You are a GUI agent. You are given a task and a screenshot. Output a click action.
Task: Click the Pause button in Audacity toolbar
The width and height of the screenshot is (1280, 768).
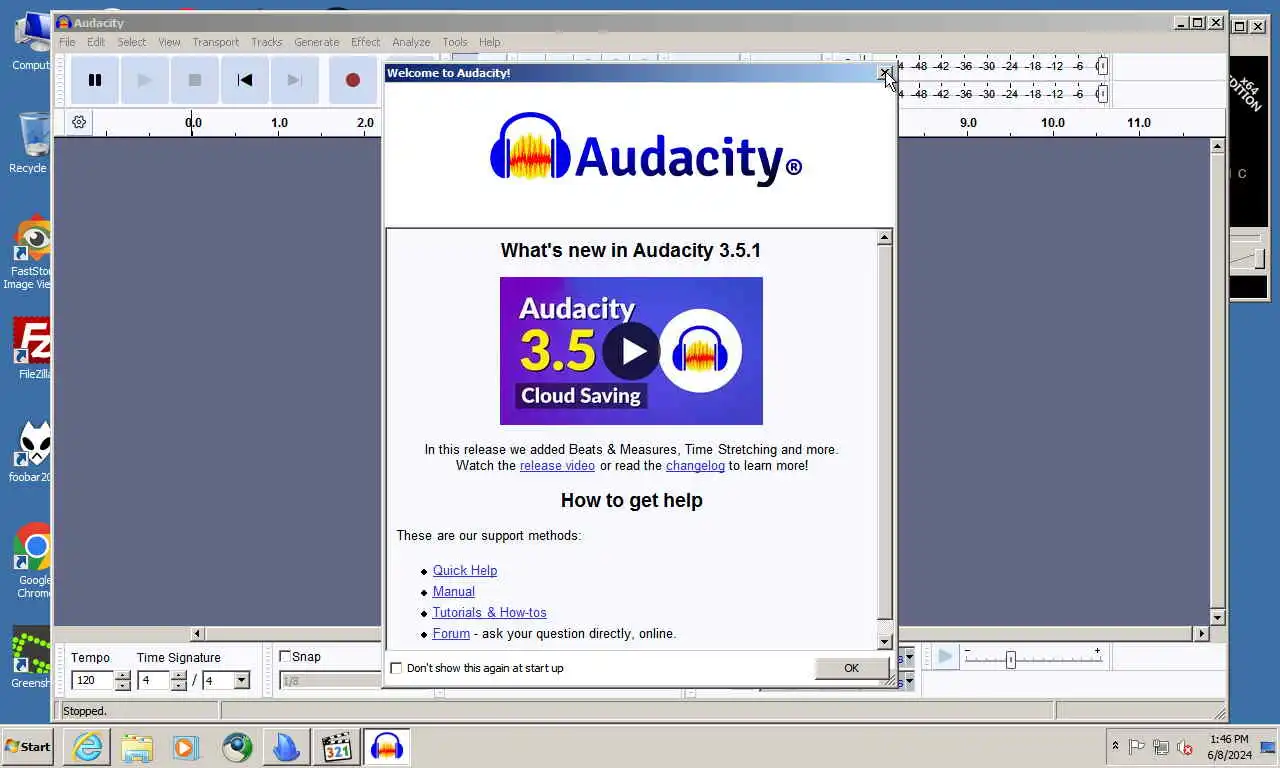pos(95,80)
